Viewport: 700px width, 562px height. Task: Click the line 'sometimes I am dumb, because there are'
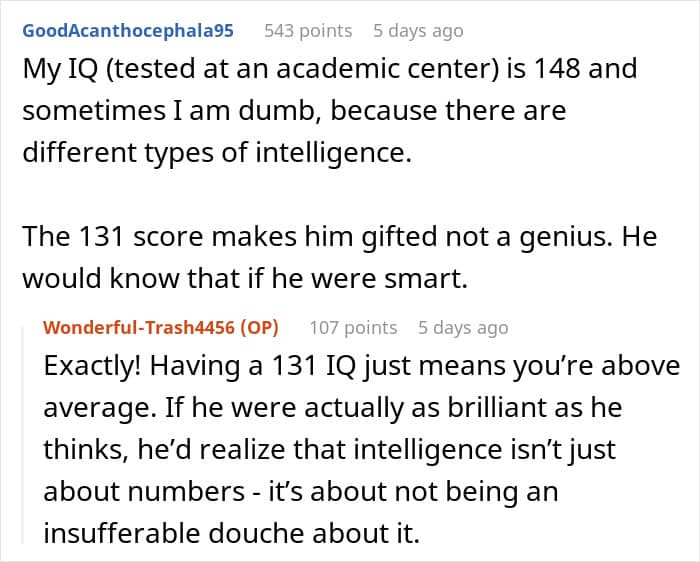click(294, 110)
